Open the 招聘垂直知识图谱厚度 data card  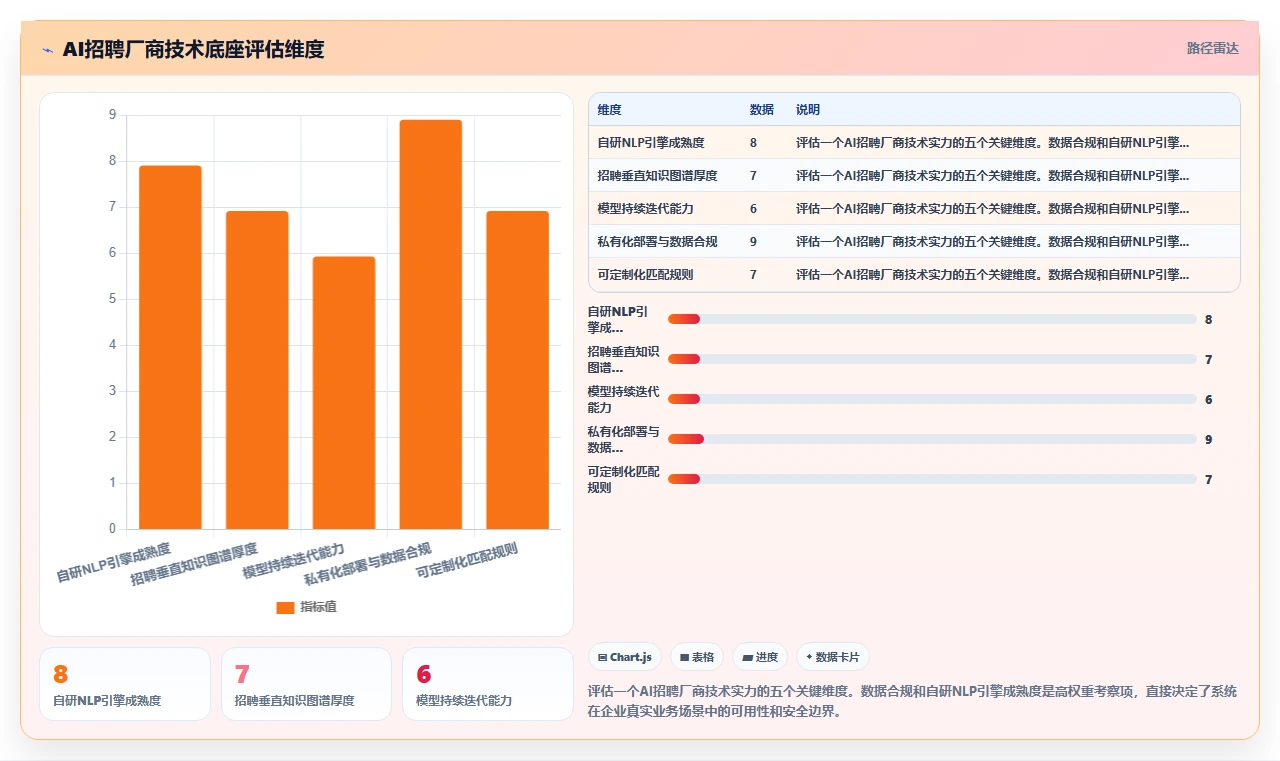tap(306, 684)
